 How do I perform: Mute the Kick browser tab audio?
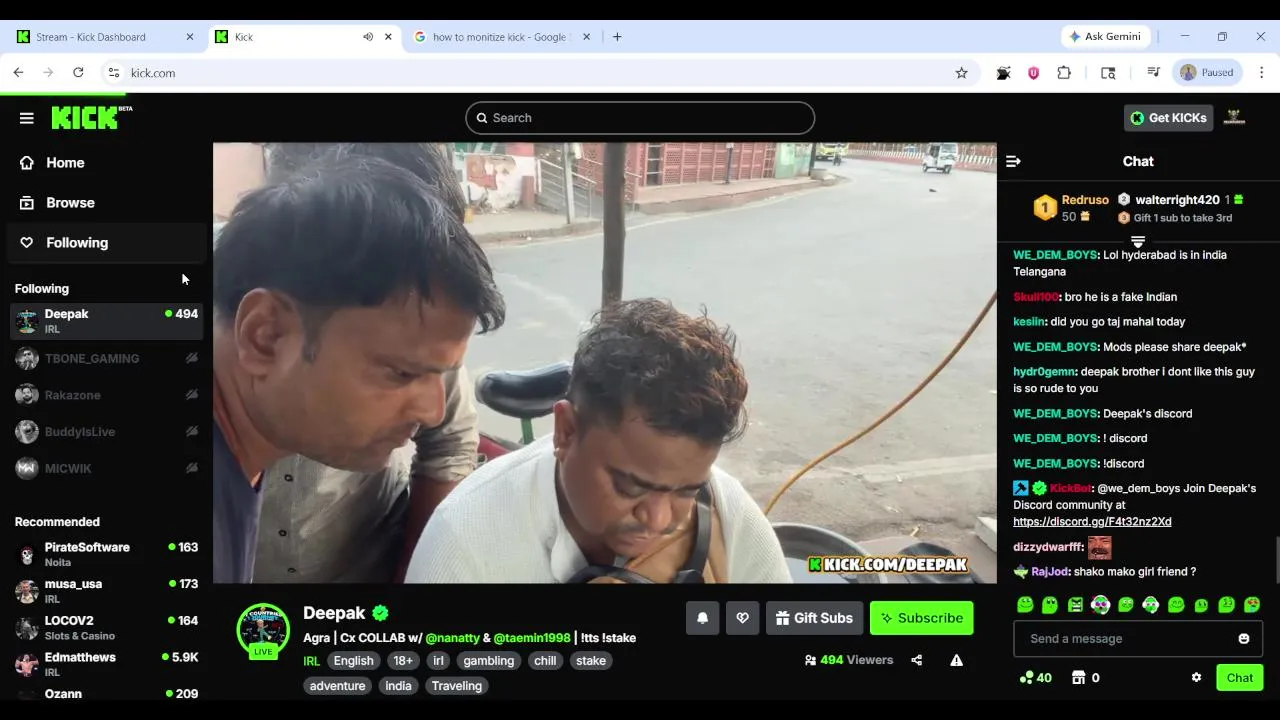[x=368, y=37]
